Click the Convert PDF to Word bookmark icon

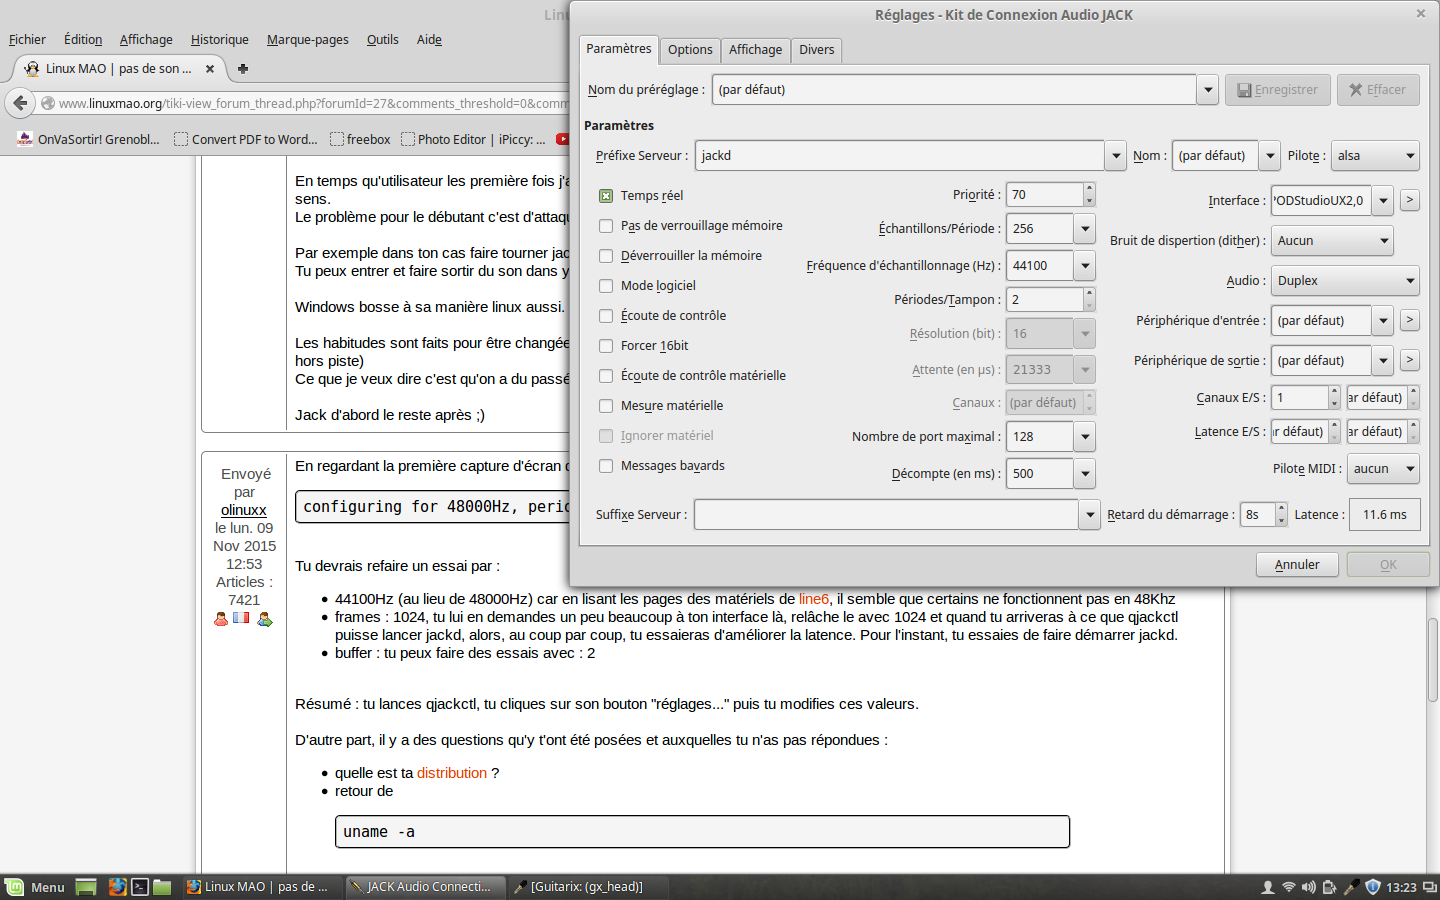tap(181, 139)
